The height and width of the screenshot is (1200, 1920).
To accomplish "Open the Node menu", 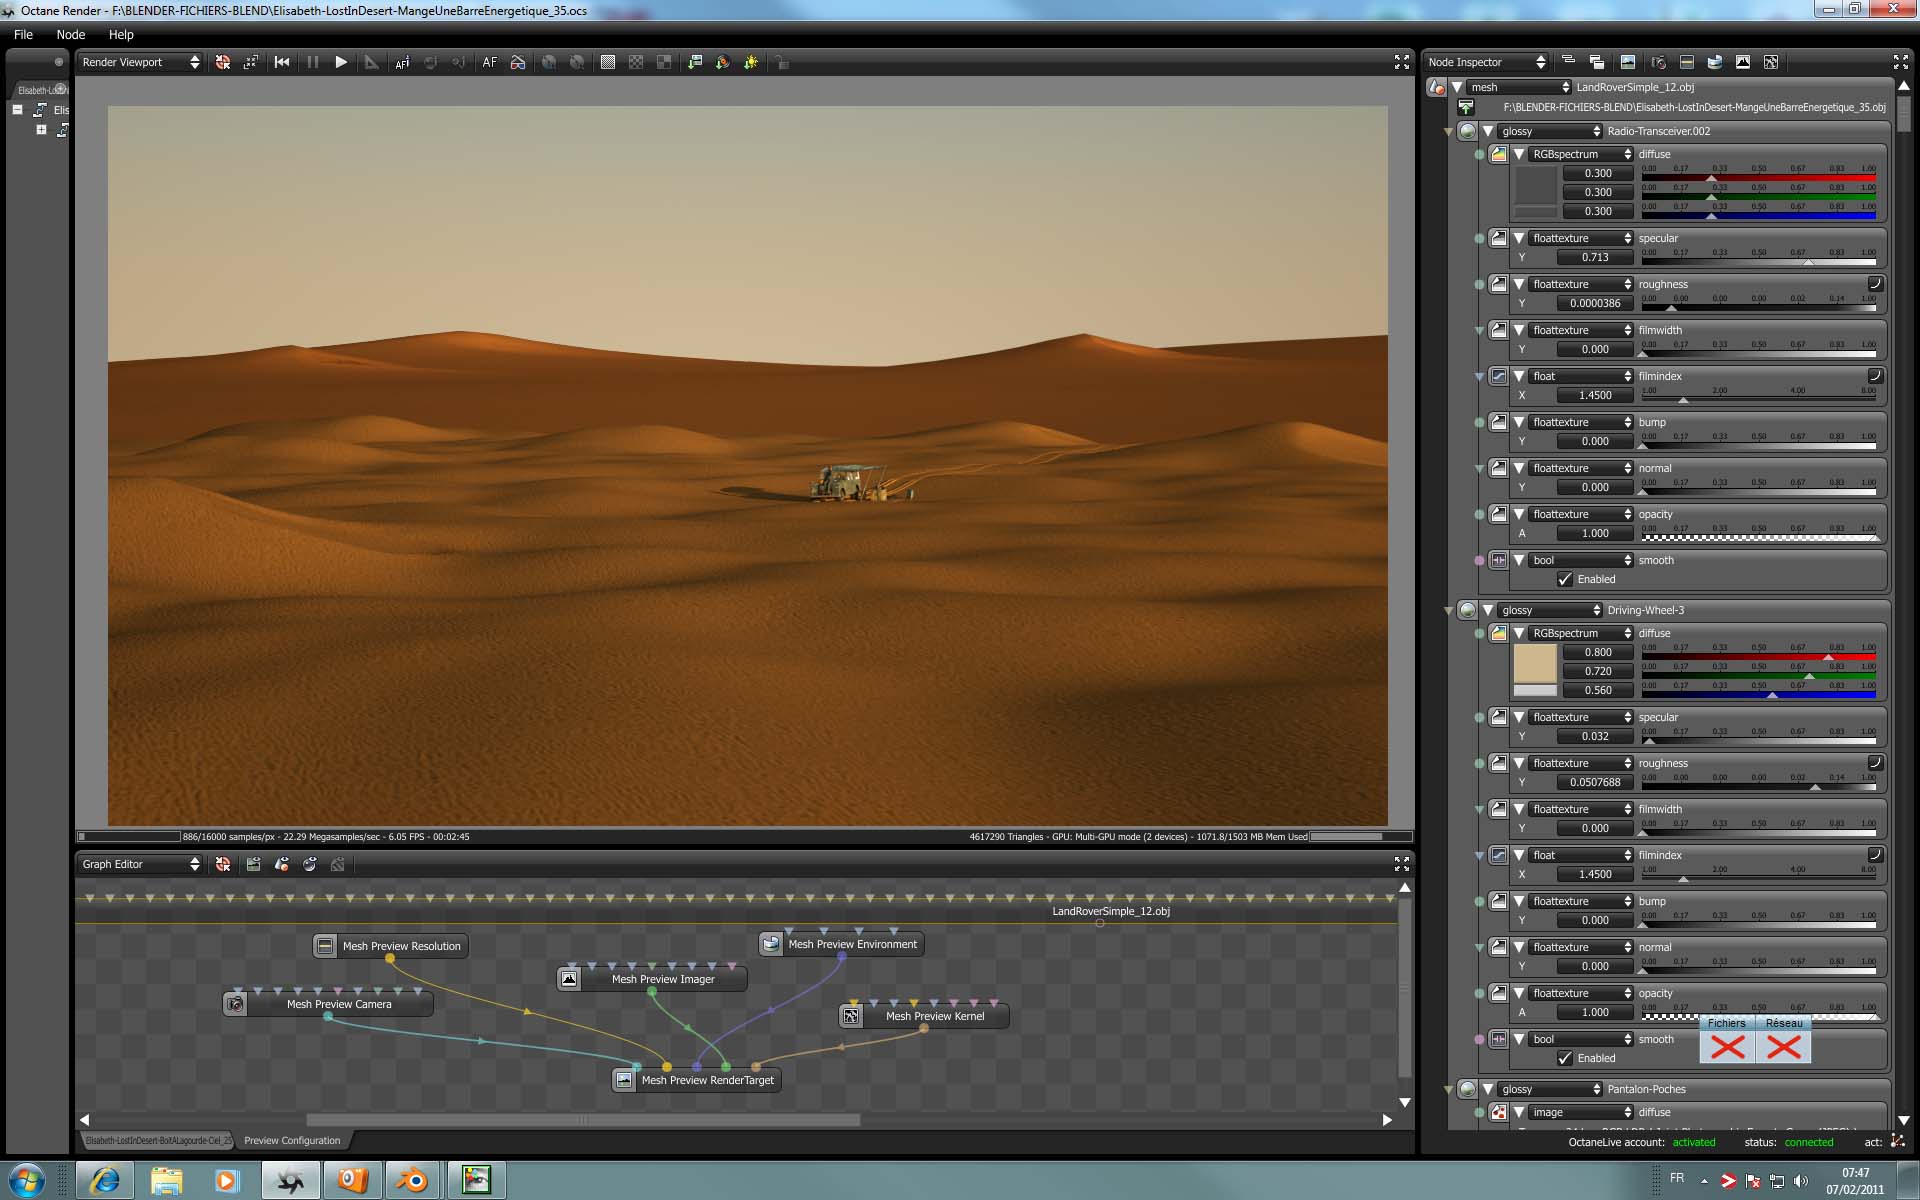I will pyautogui.click(x=70, y=34).
